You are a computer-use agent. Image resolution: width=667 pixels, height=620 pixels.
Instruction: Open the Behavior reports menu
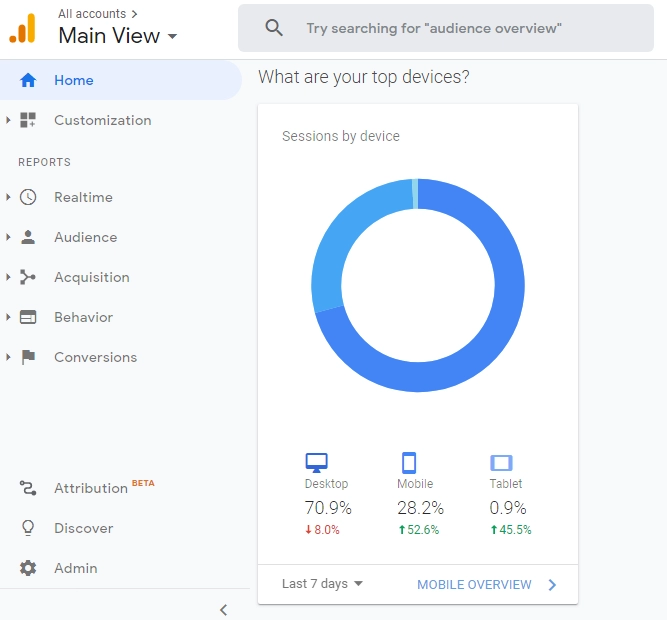[x=83, y=317]
